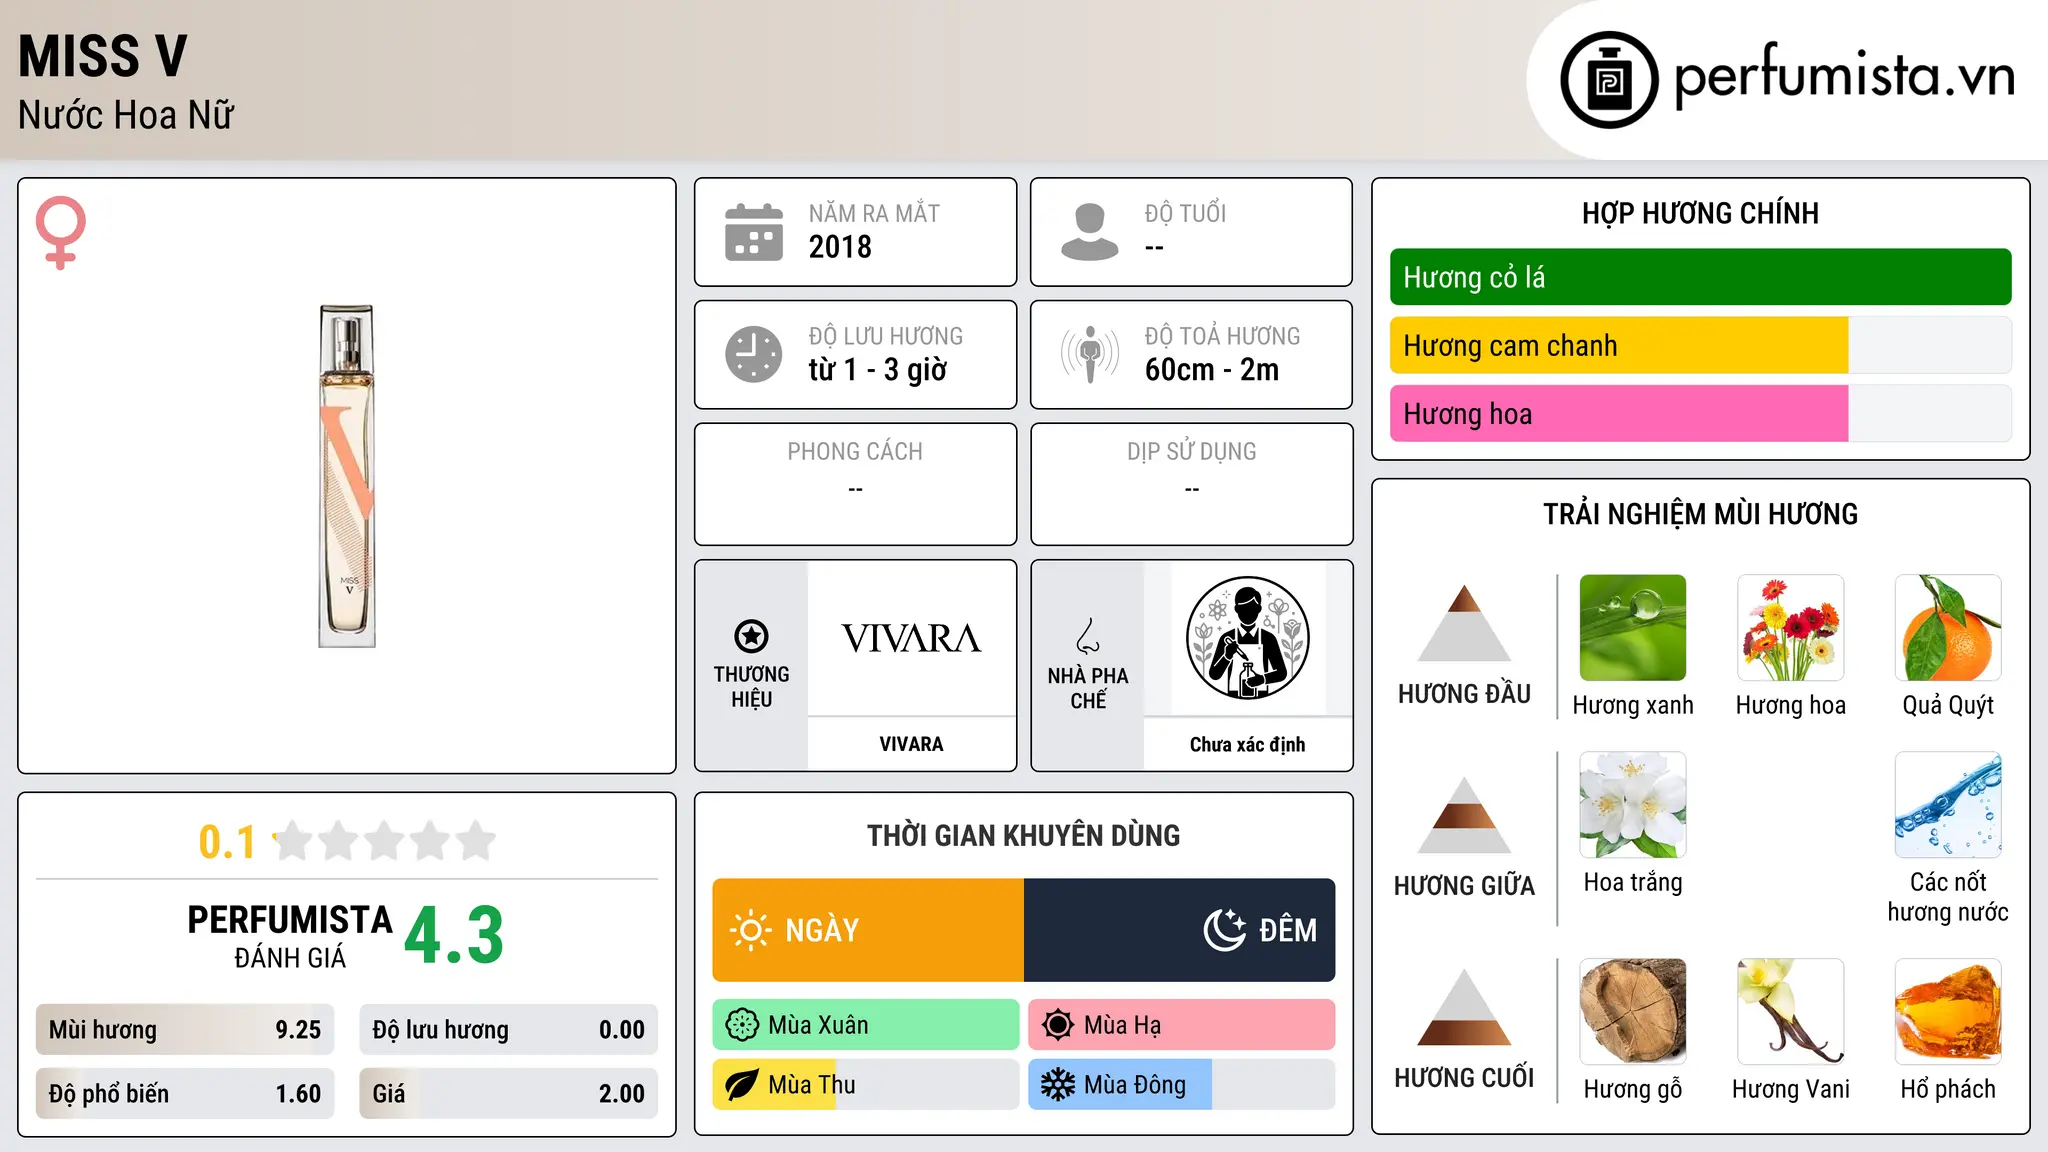
Task: Click the star badge icon above Thương hiệu
Action: coord(751,636)
